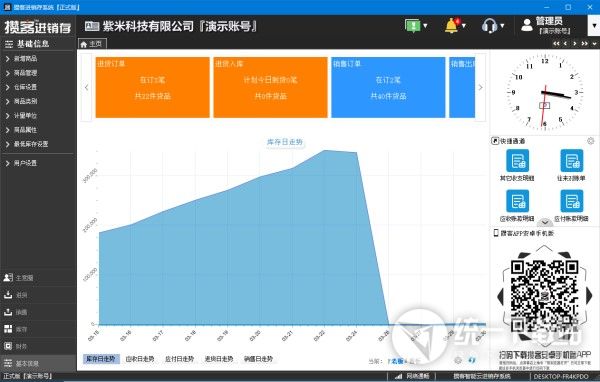Click the orange 进货订单 summary card
The image size is (600, 382).
(x=152, y=87)
